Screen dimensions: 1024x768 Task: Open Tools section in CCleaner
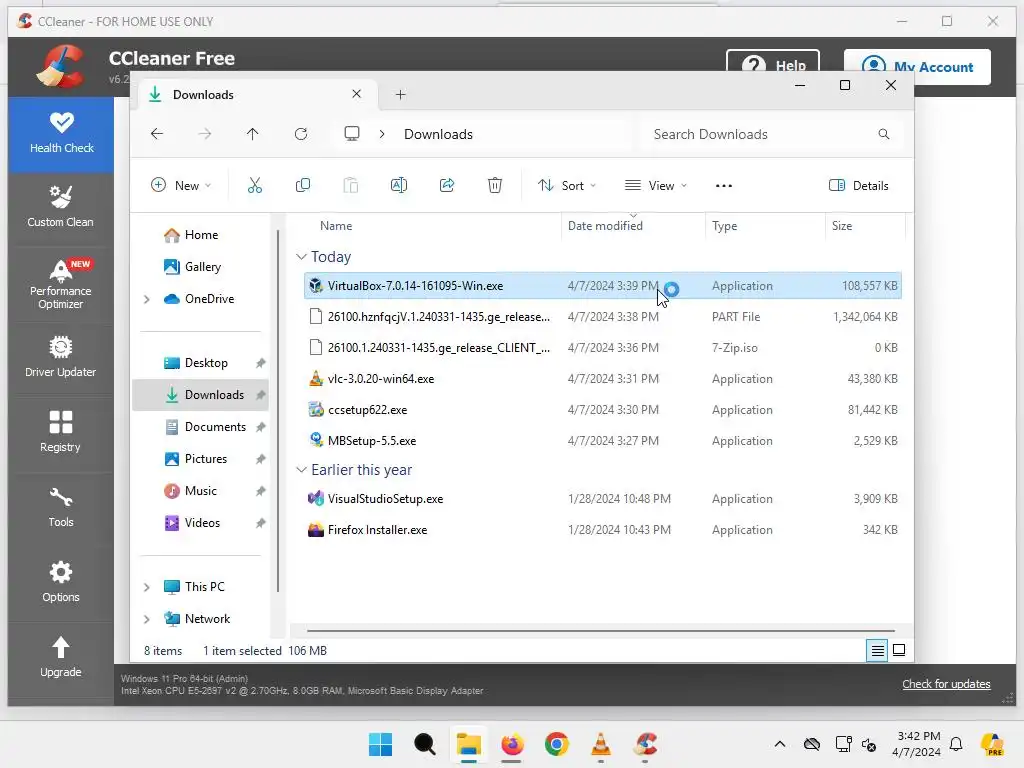pos(60,507)
